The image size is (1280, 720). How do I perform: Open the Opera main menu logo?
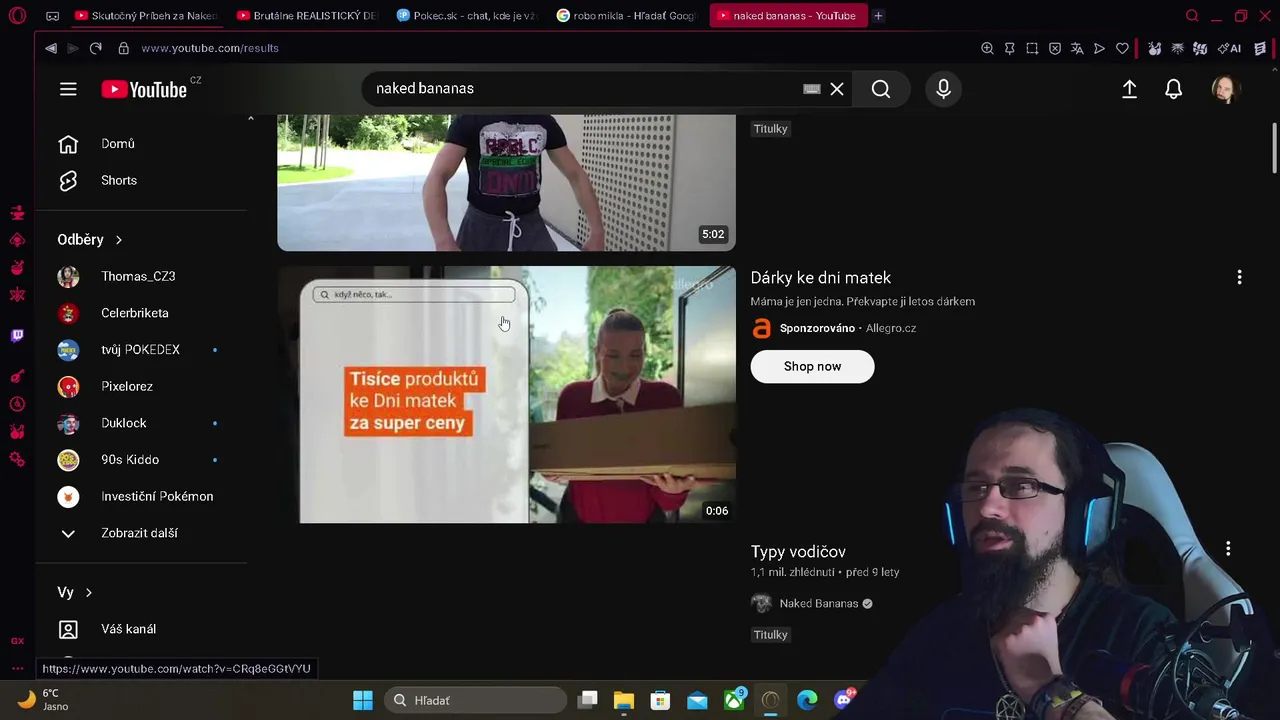coord(17,16)
